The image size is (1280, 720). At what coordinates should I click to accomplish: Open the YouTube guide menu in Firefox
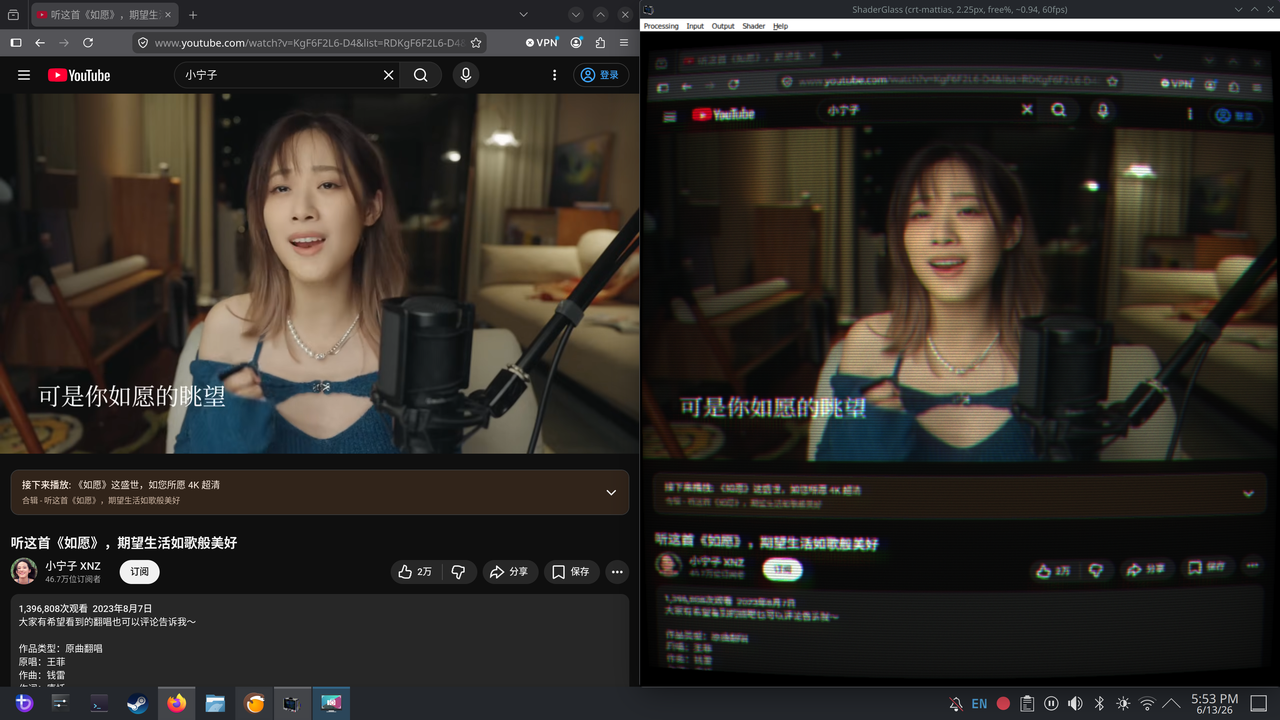[x=24, y=75]
